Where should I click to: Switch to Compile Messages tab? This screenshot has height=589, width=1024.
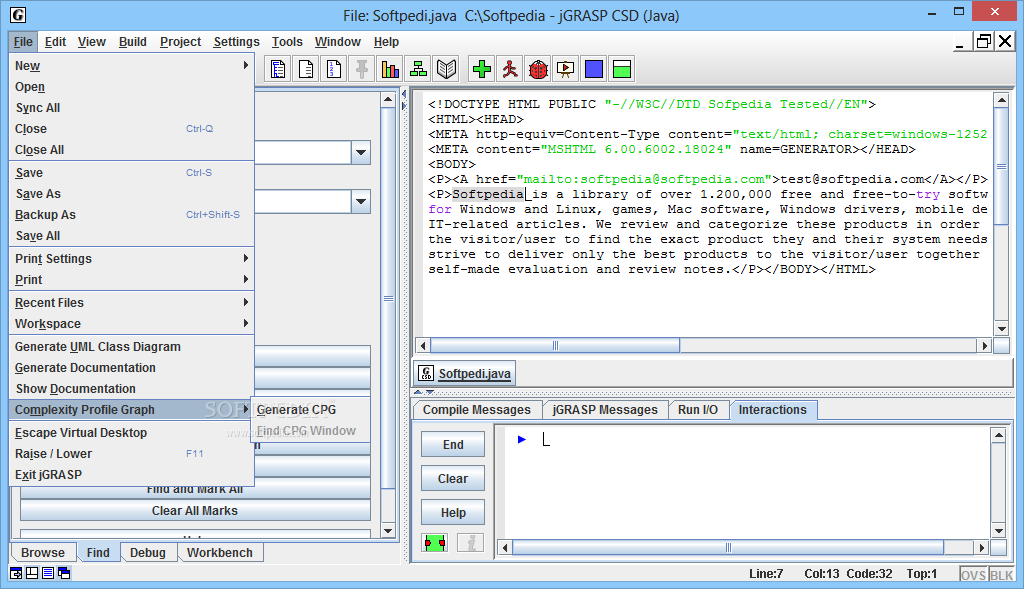tap(477, 409)
